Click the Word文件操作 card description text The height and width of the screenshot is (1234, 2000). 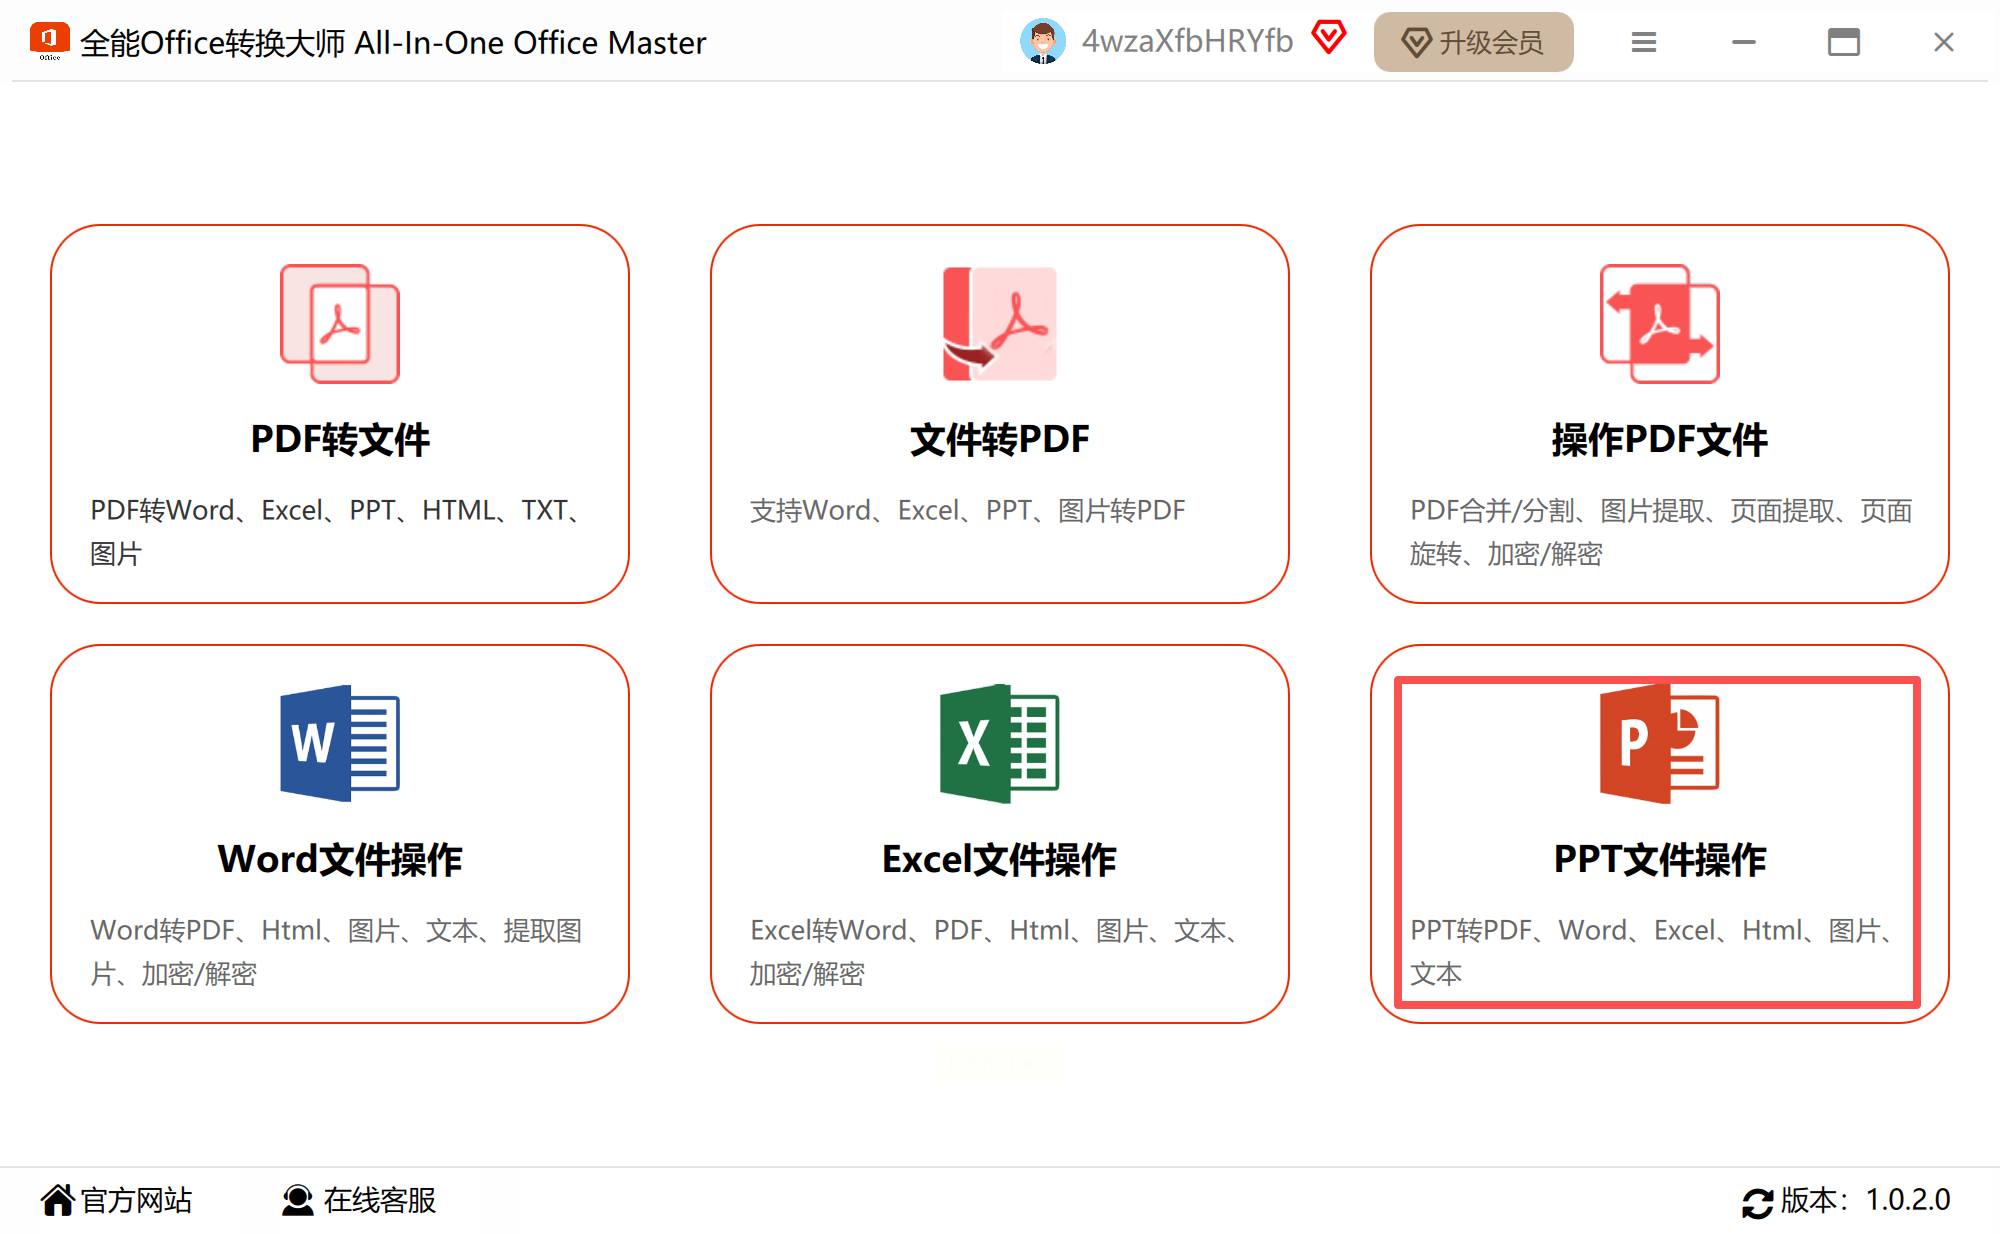coord(337,951)
